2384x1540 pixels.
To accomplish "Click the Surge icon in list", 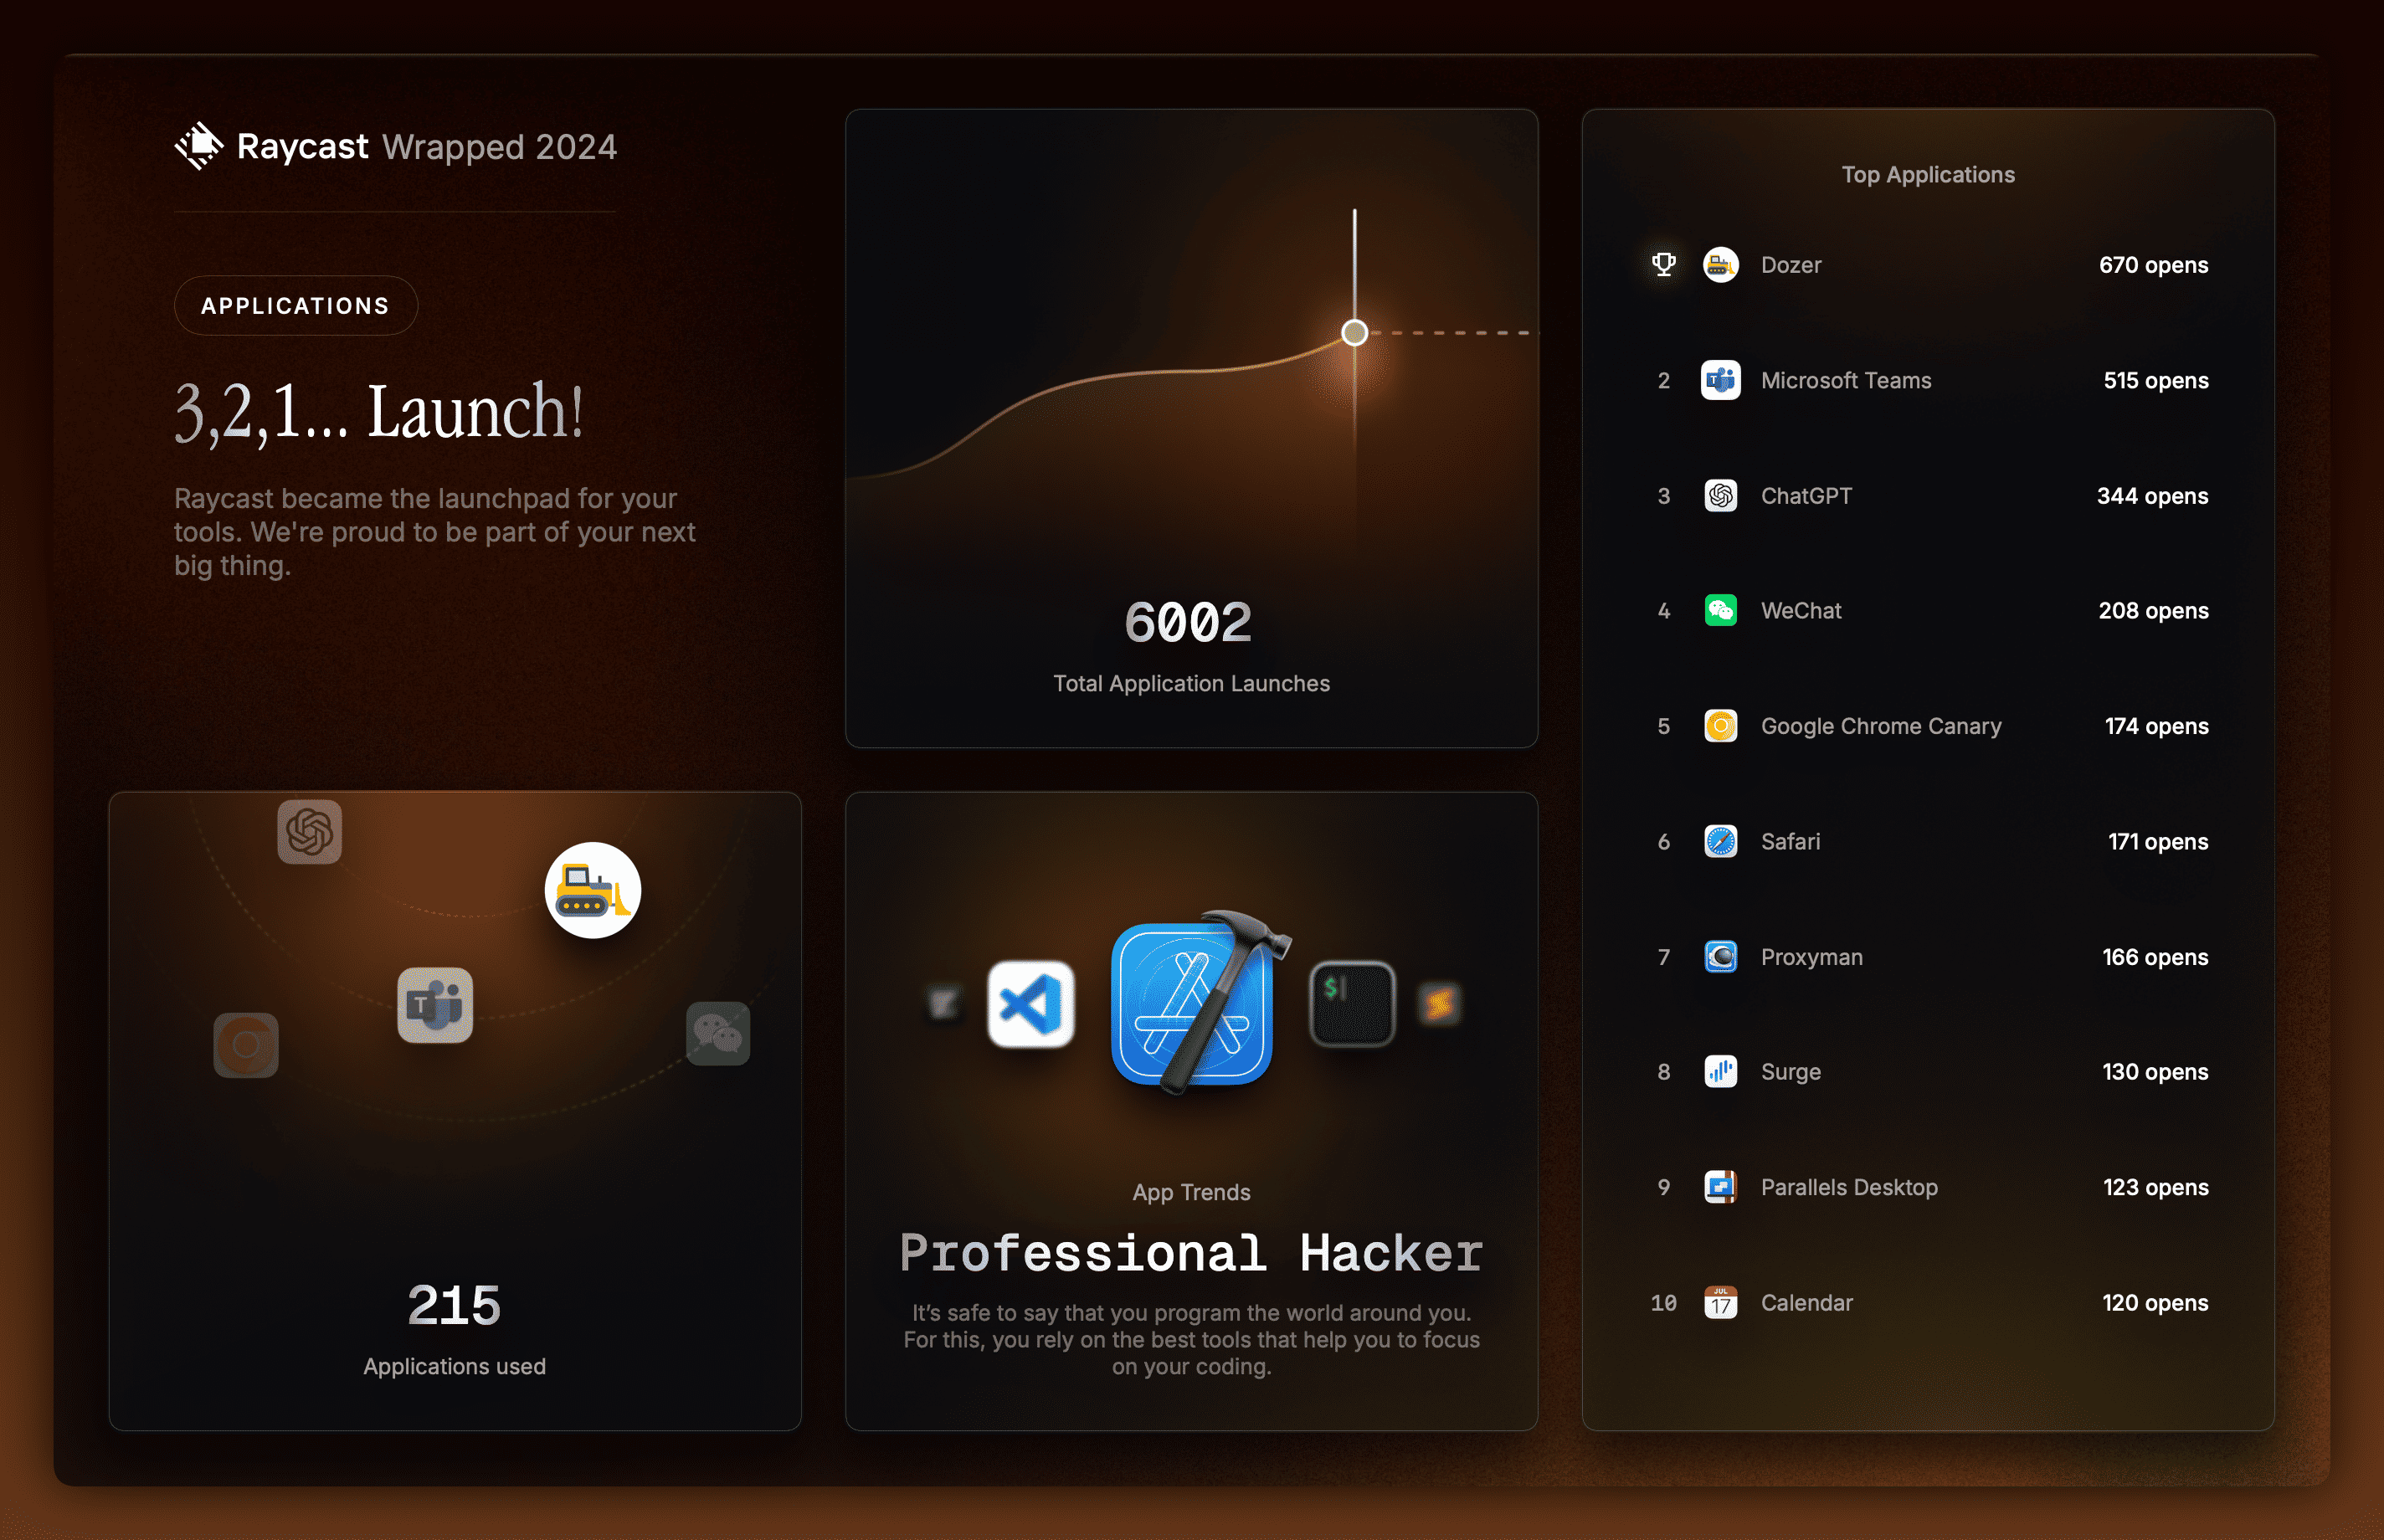I will (1720, 1072).
